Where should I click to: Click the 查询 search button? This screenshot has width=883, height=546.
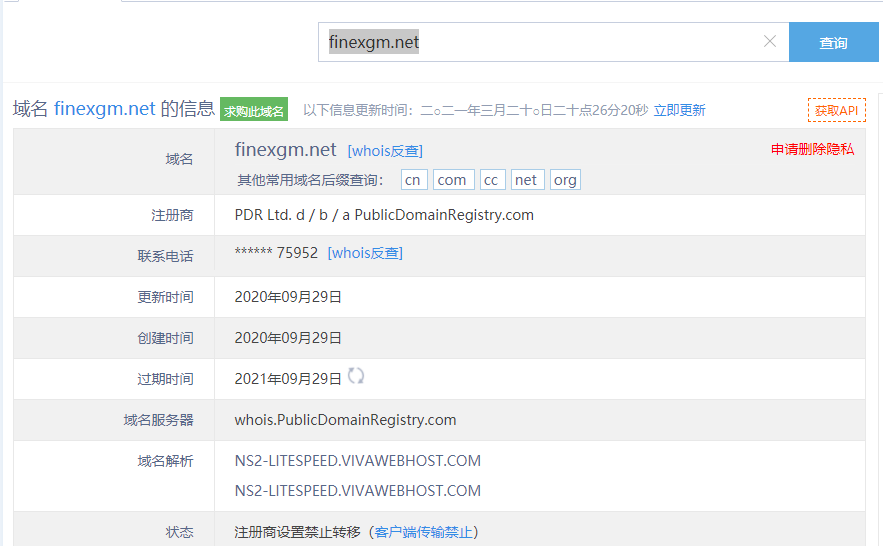tap(832, 43)
